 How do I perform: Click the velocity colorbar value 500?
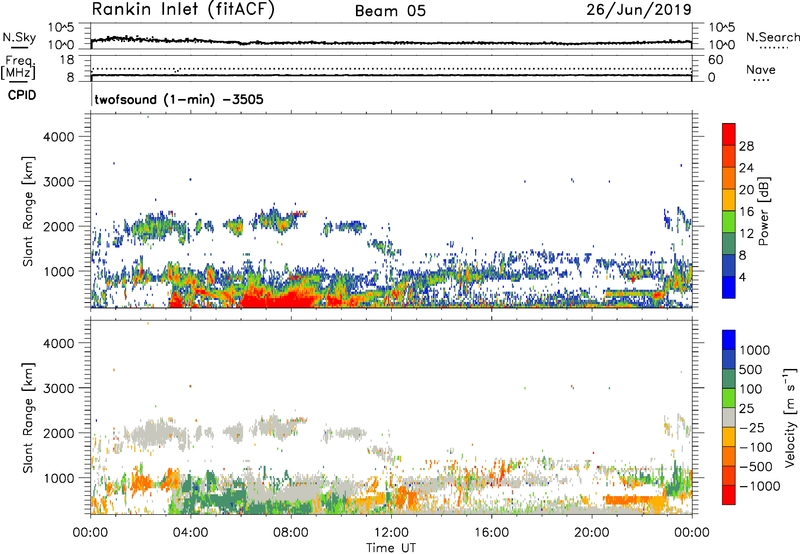tap(751, 370)
